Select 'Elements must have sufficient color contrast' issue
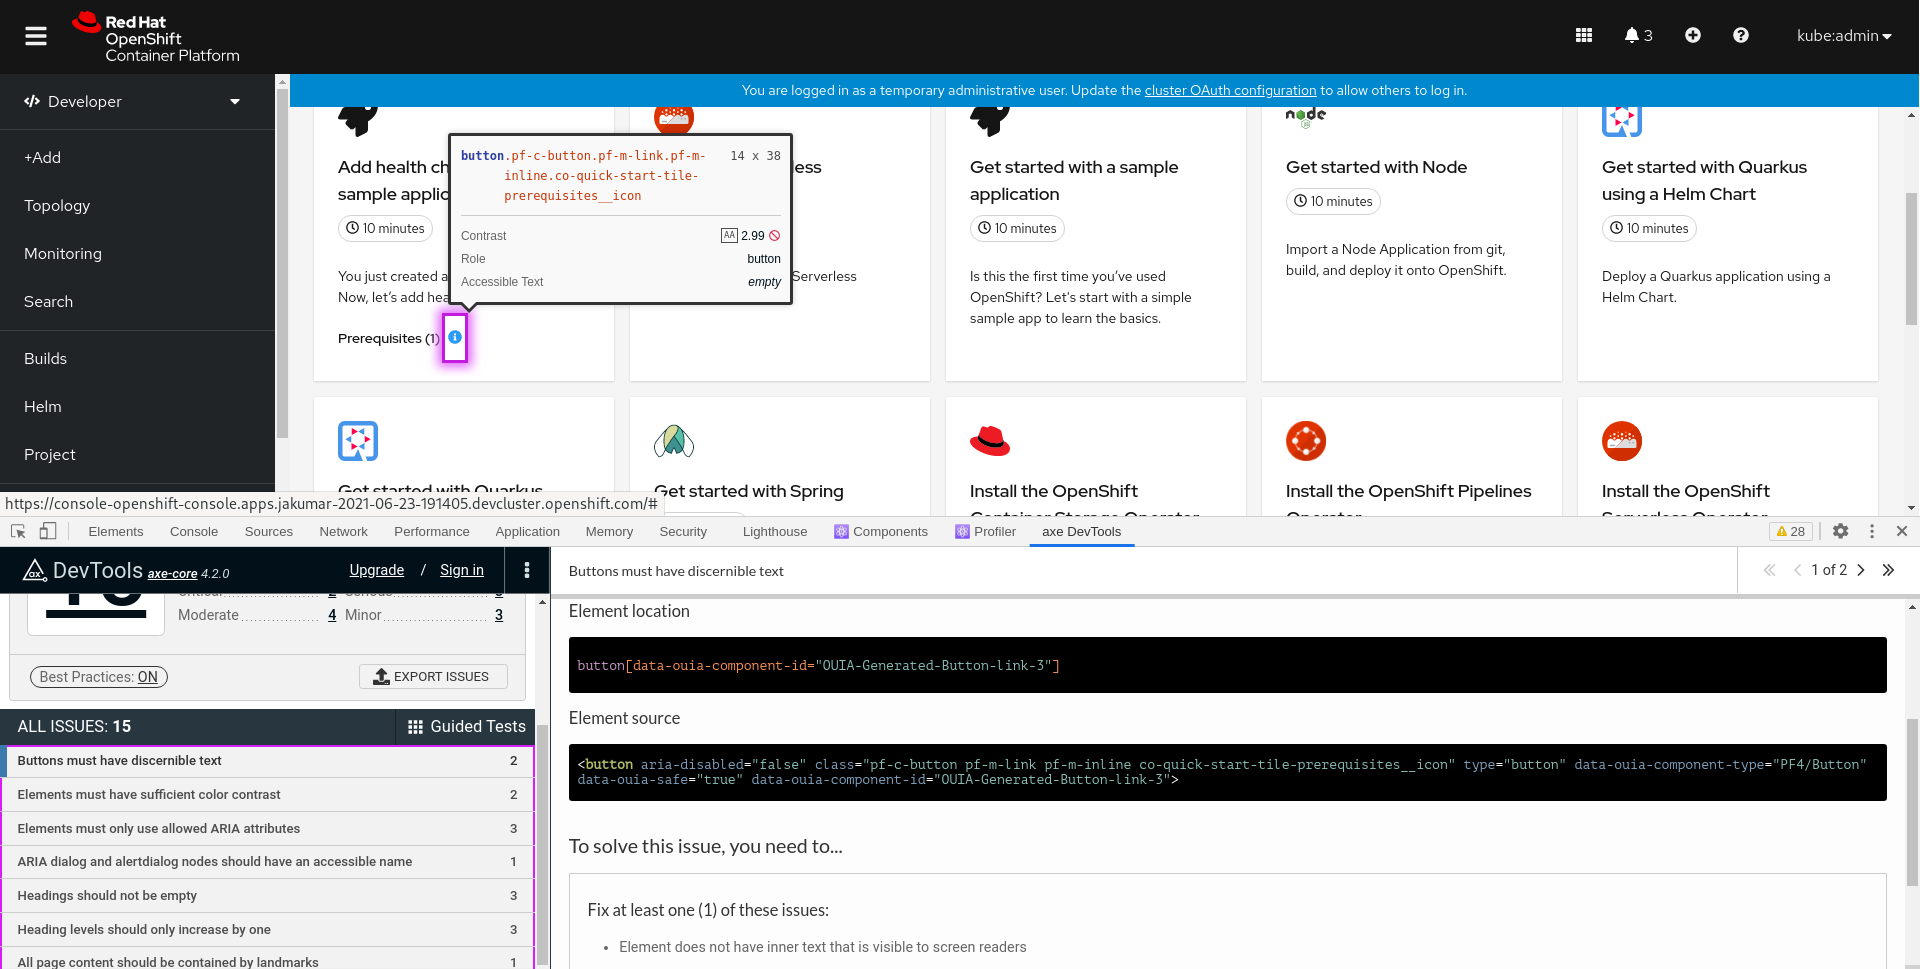This screenshot has width=1920, height=969. [267, 795]
